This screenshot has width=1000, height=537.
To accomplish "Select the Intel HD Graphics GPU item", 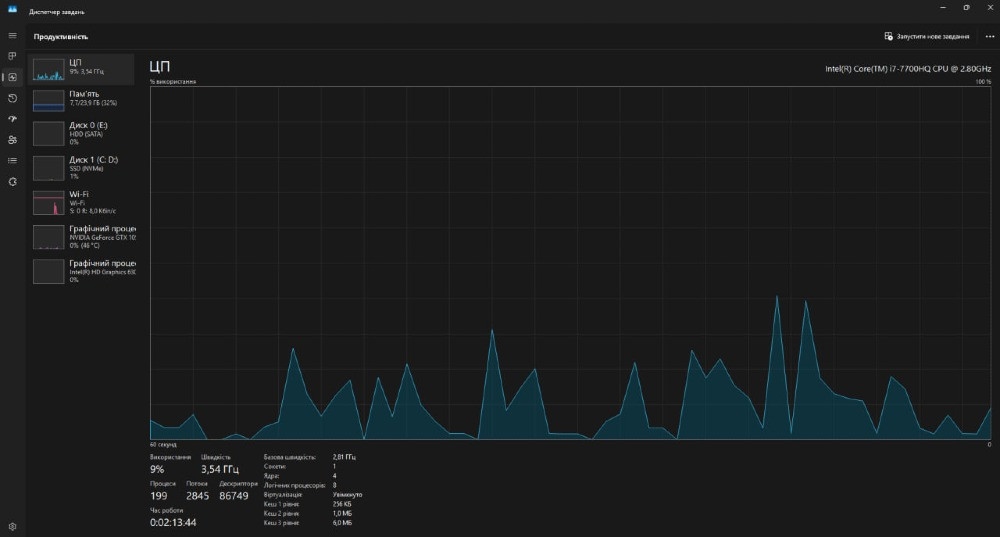I will click(x=82, y=271).
